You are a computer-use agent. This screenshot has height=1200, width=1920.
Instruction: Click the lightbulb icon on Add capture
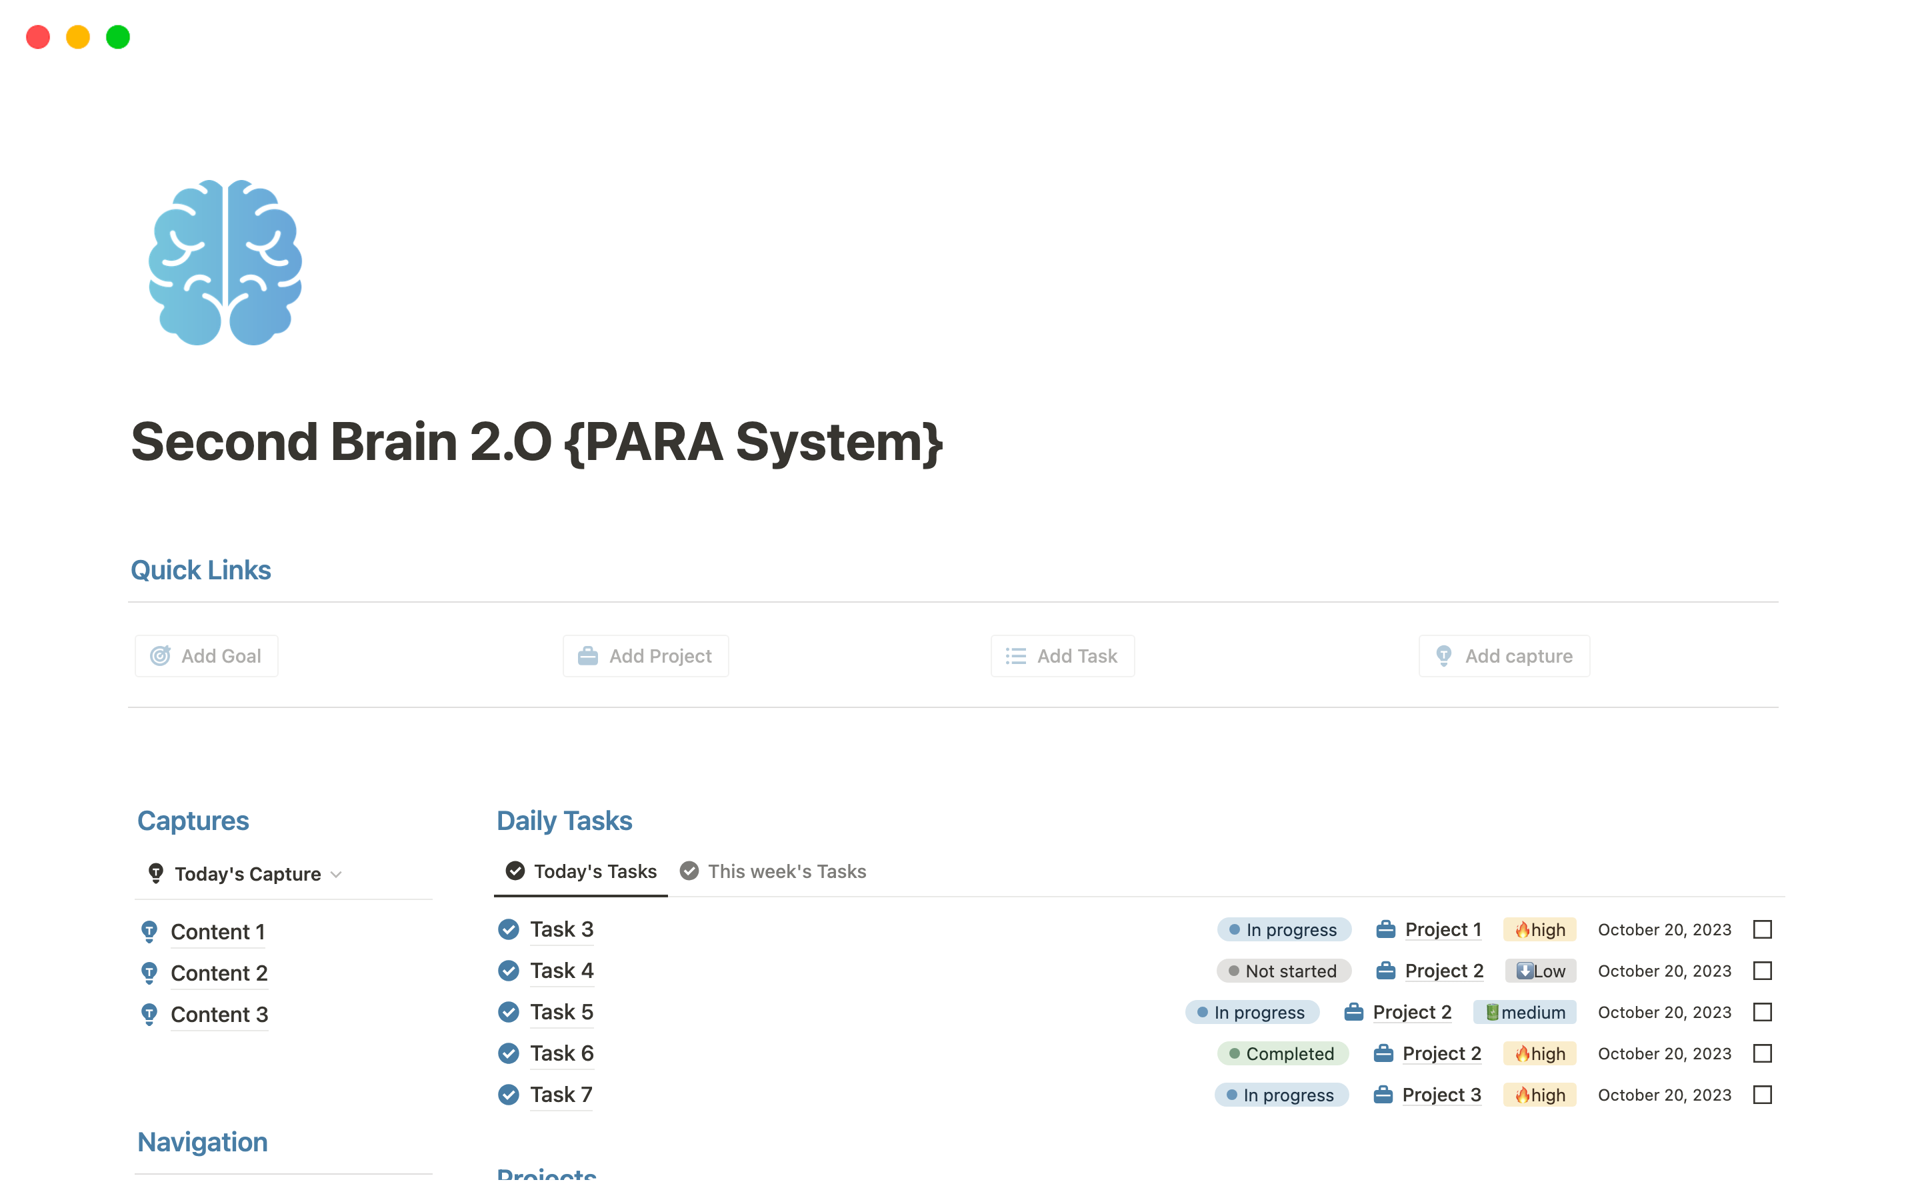click(x=1444, y=656)
